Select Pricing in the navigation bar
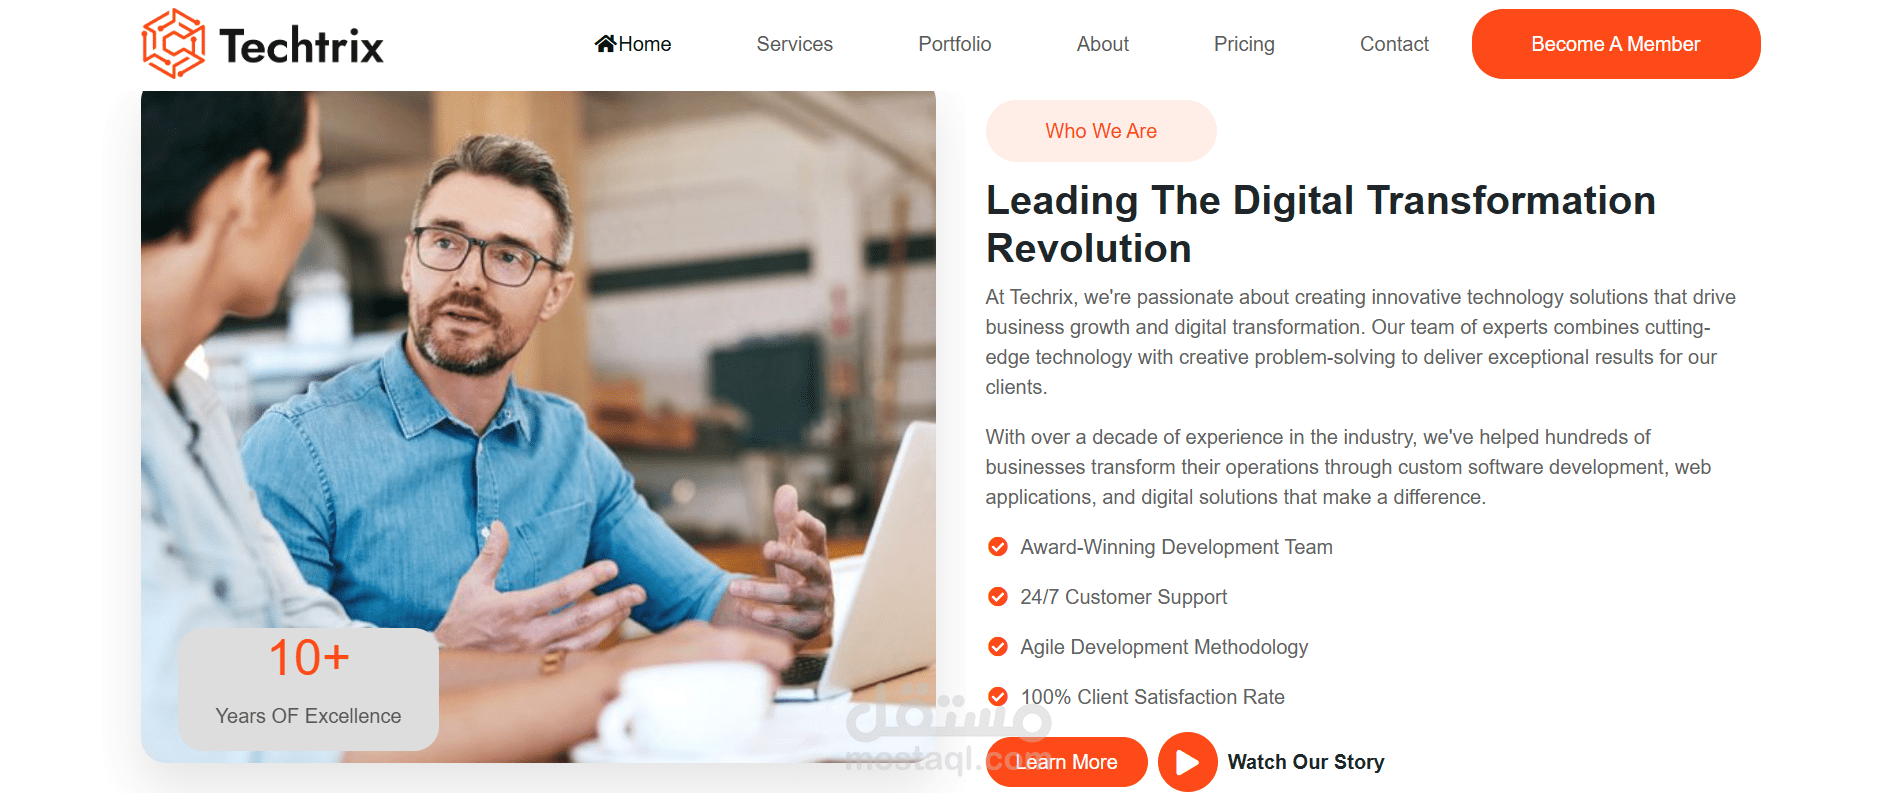The width and height of the screenshot is (1898, 793). pos(1244,44)
